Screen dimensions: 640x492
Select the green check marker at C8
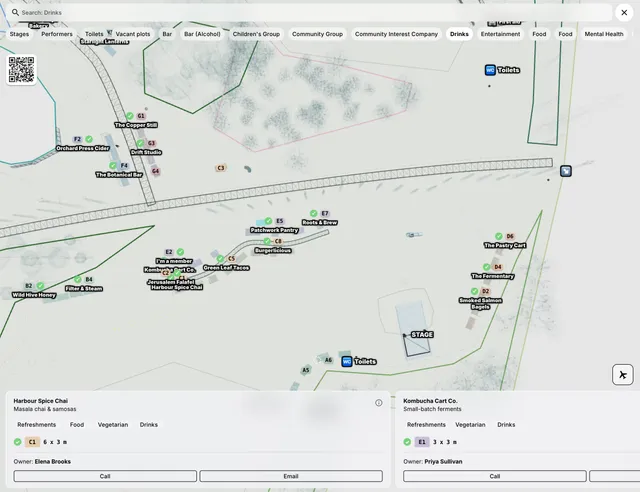pos(267,241)
